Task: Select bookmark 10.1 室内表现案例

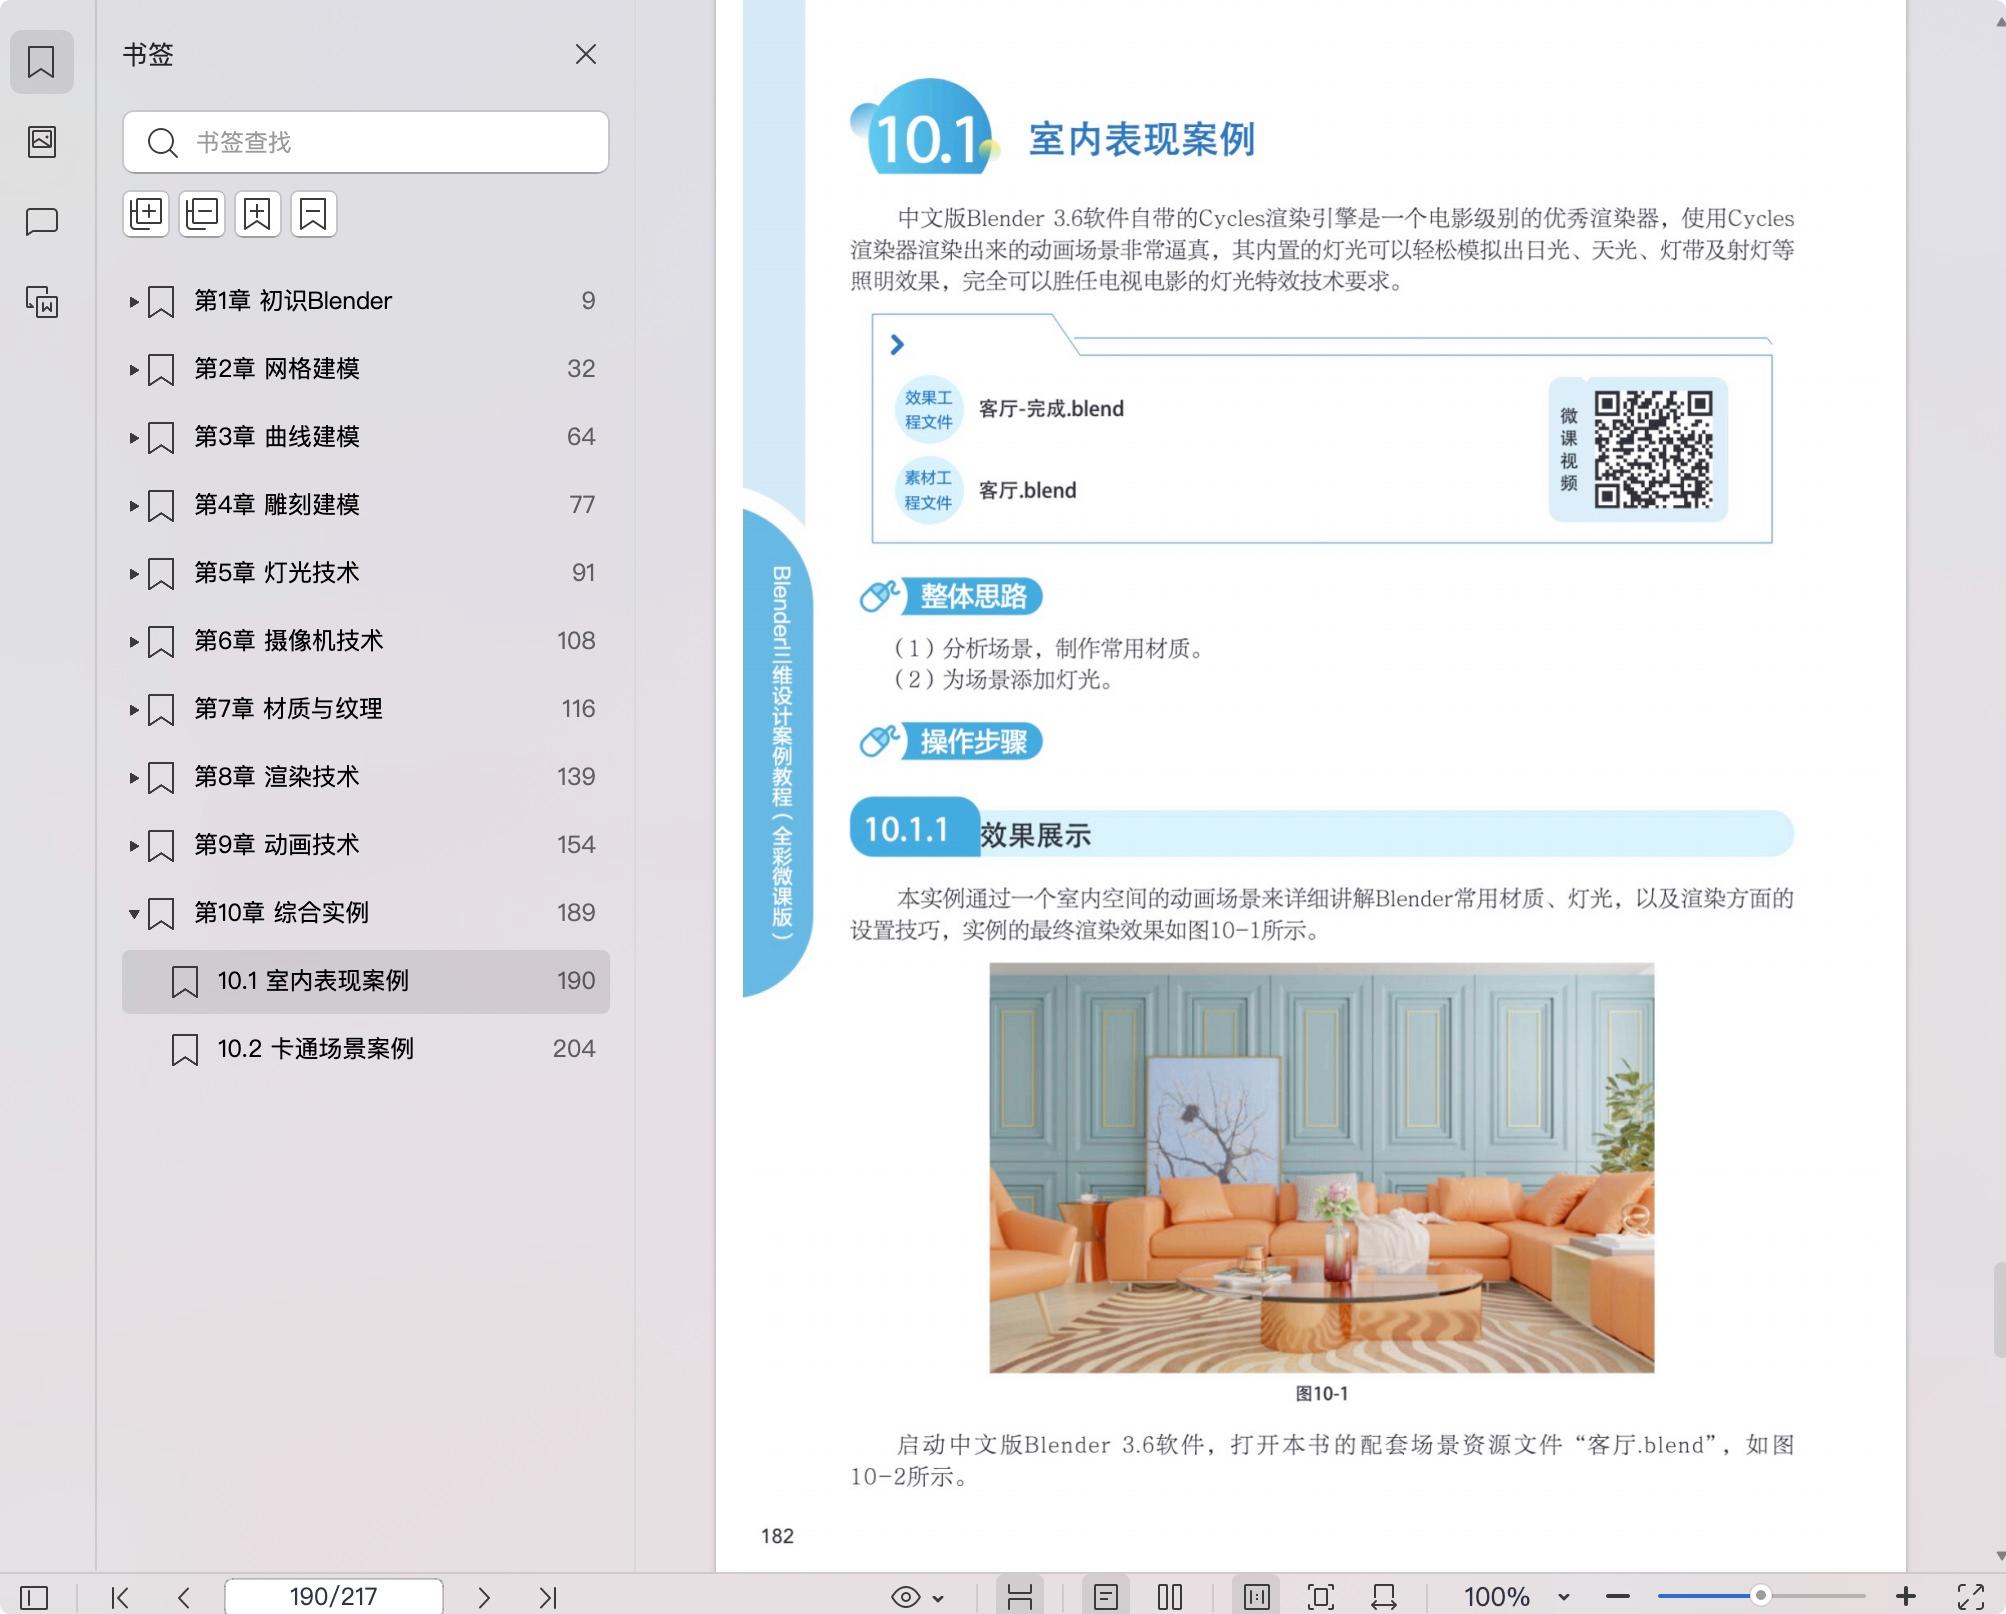Action: tap(366, 981)
